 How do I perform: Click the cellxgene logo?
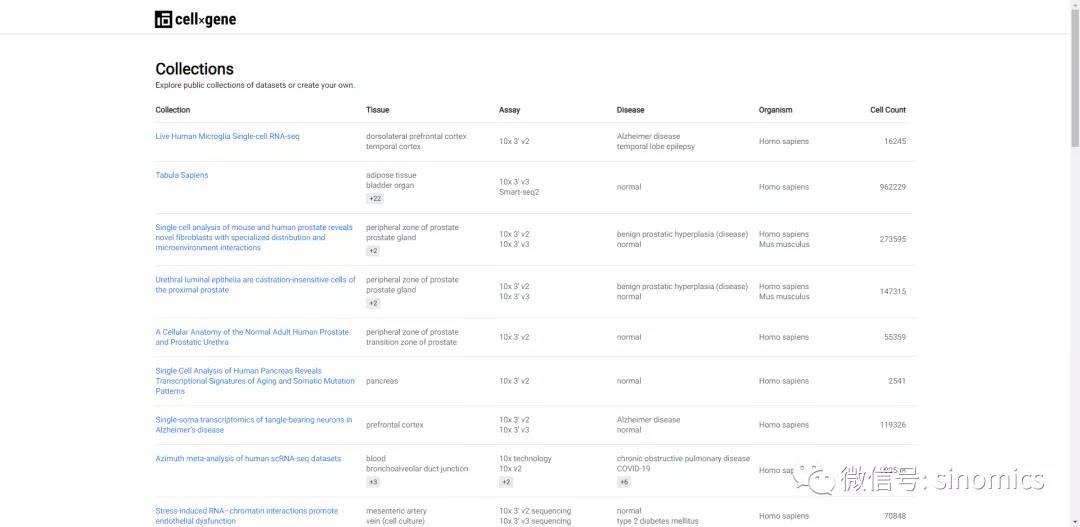click(x=195, y=19)
